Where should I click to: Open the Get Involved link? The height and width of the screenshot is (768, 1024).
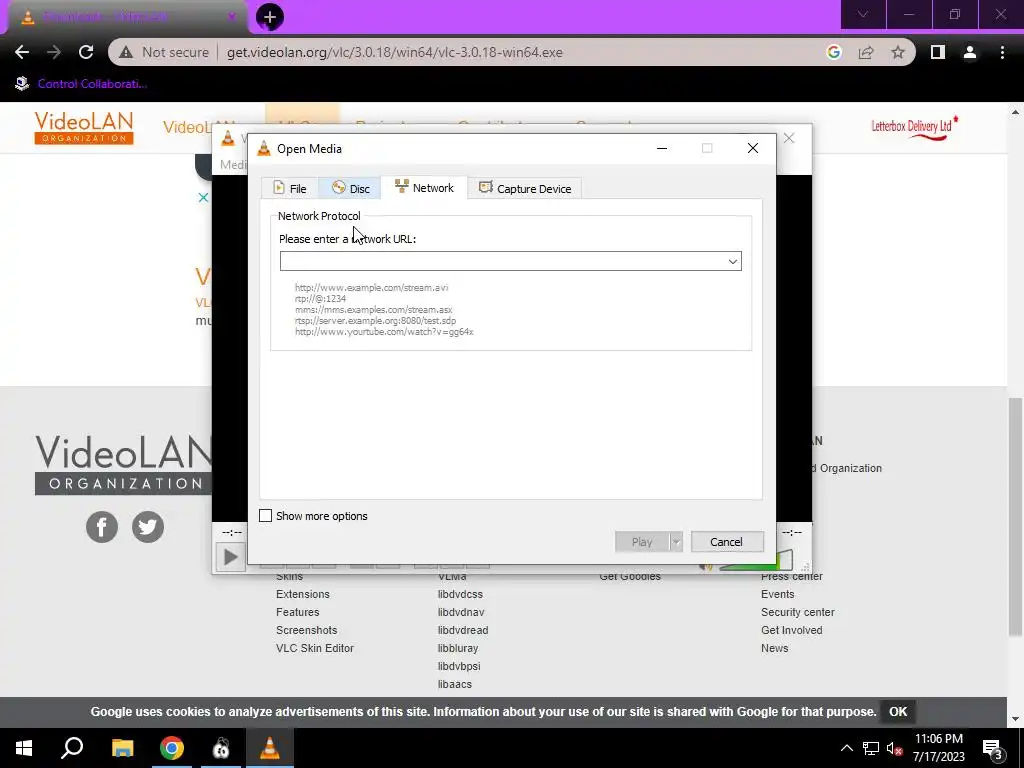(792, 630)
